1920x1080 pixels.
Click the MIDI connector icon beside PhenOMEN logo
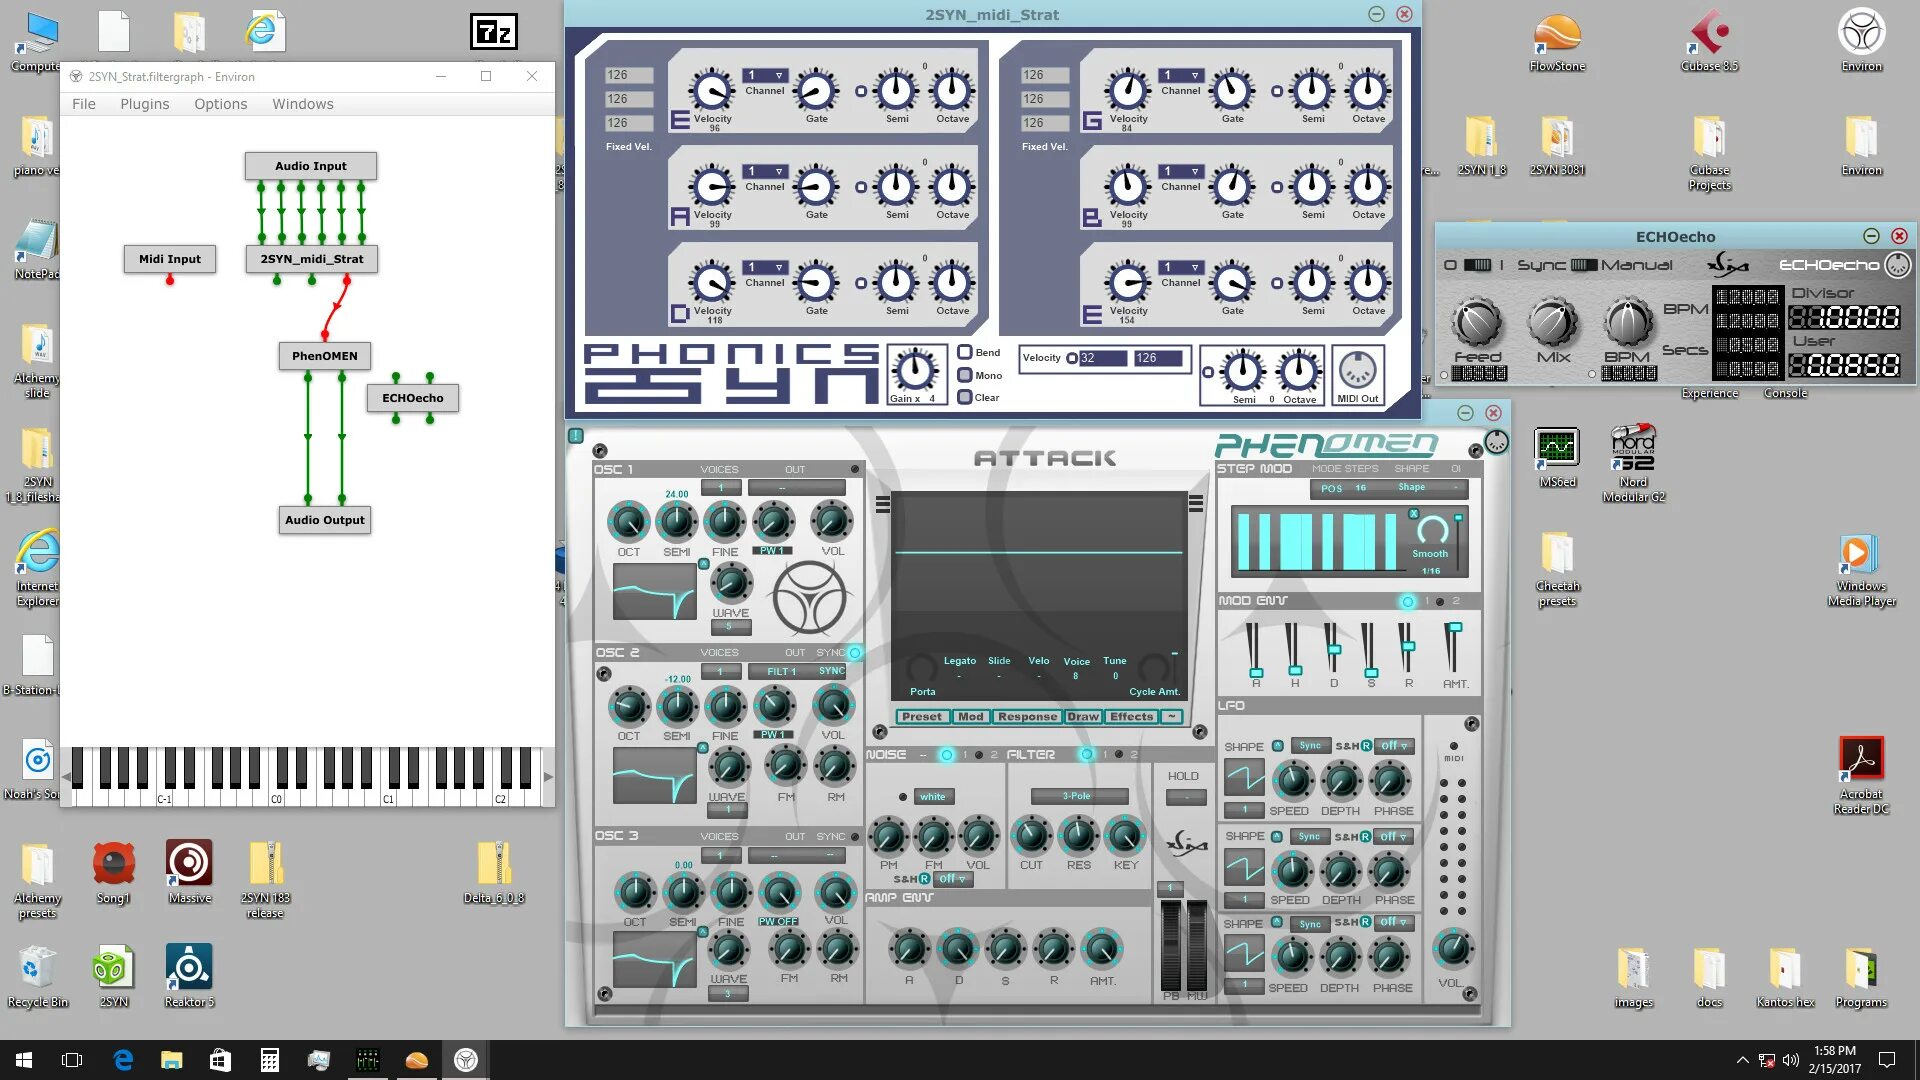[x=1496, y=442]
